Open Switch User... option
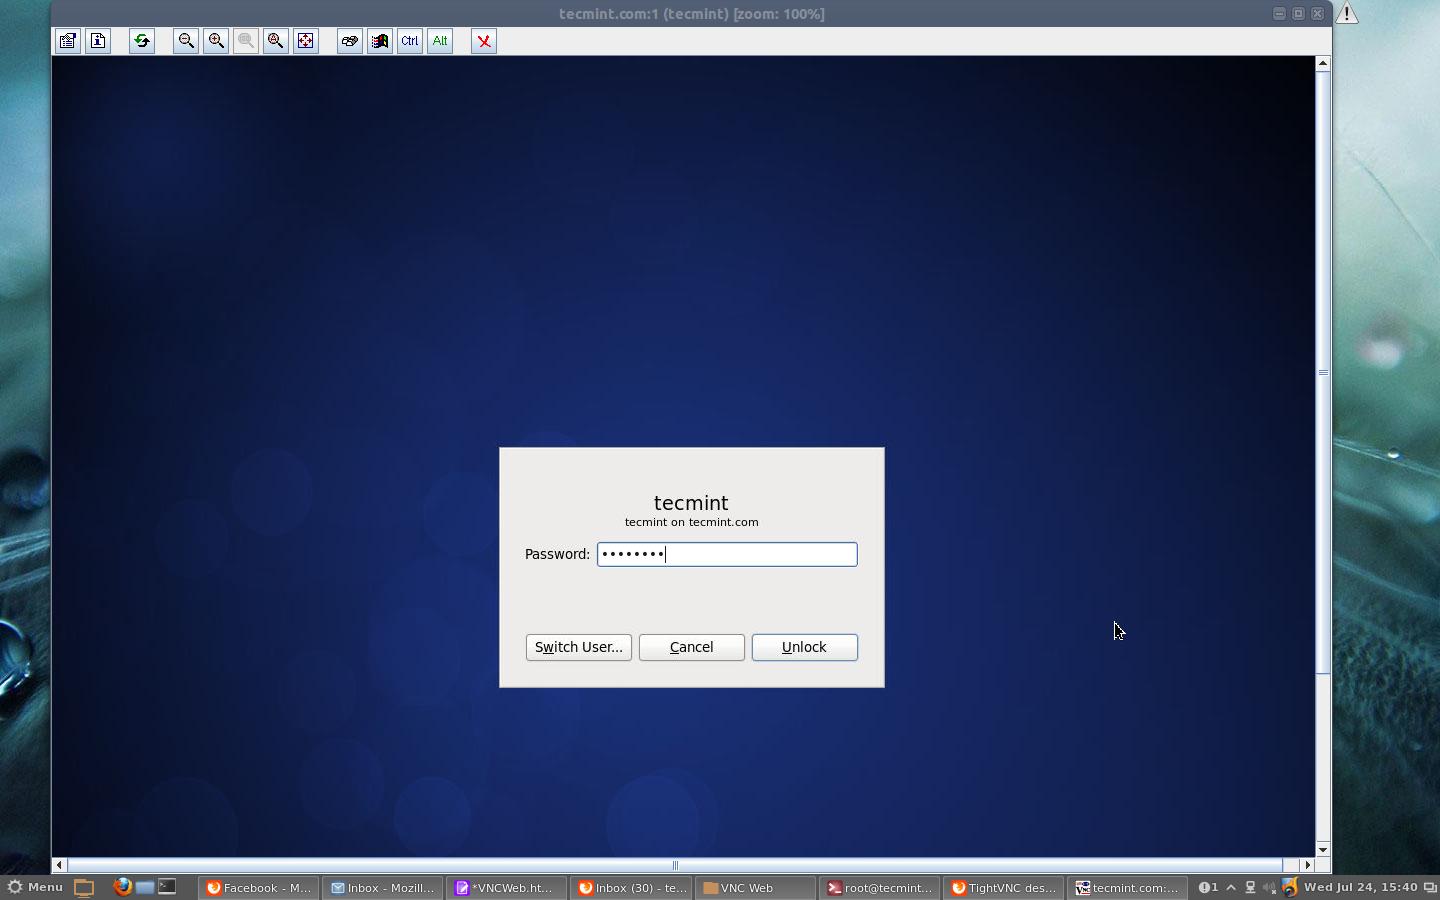The width and height of the screenshot is (1440, 900). pos(579,647)
